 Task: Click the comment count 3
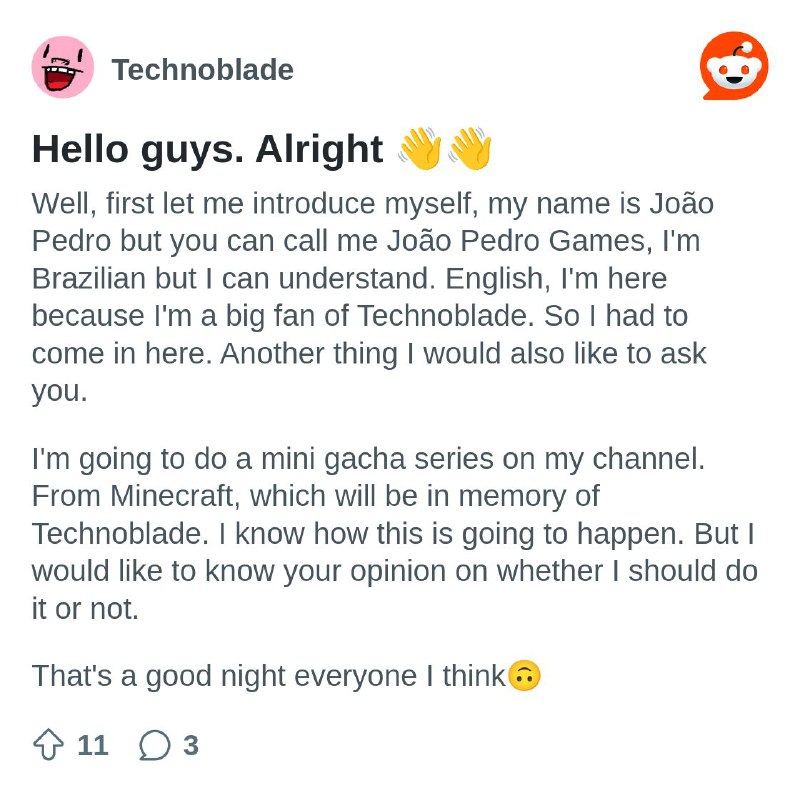(191, 745)
